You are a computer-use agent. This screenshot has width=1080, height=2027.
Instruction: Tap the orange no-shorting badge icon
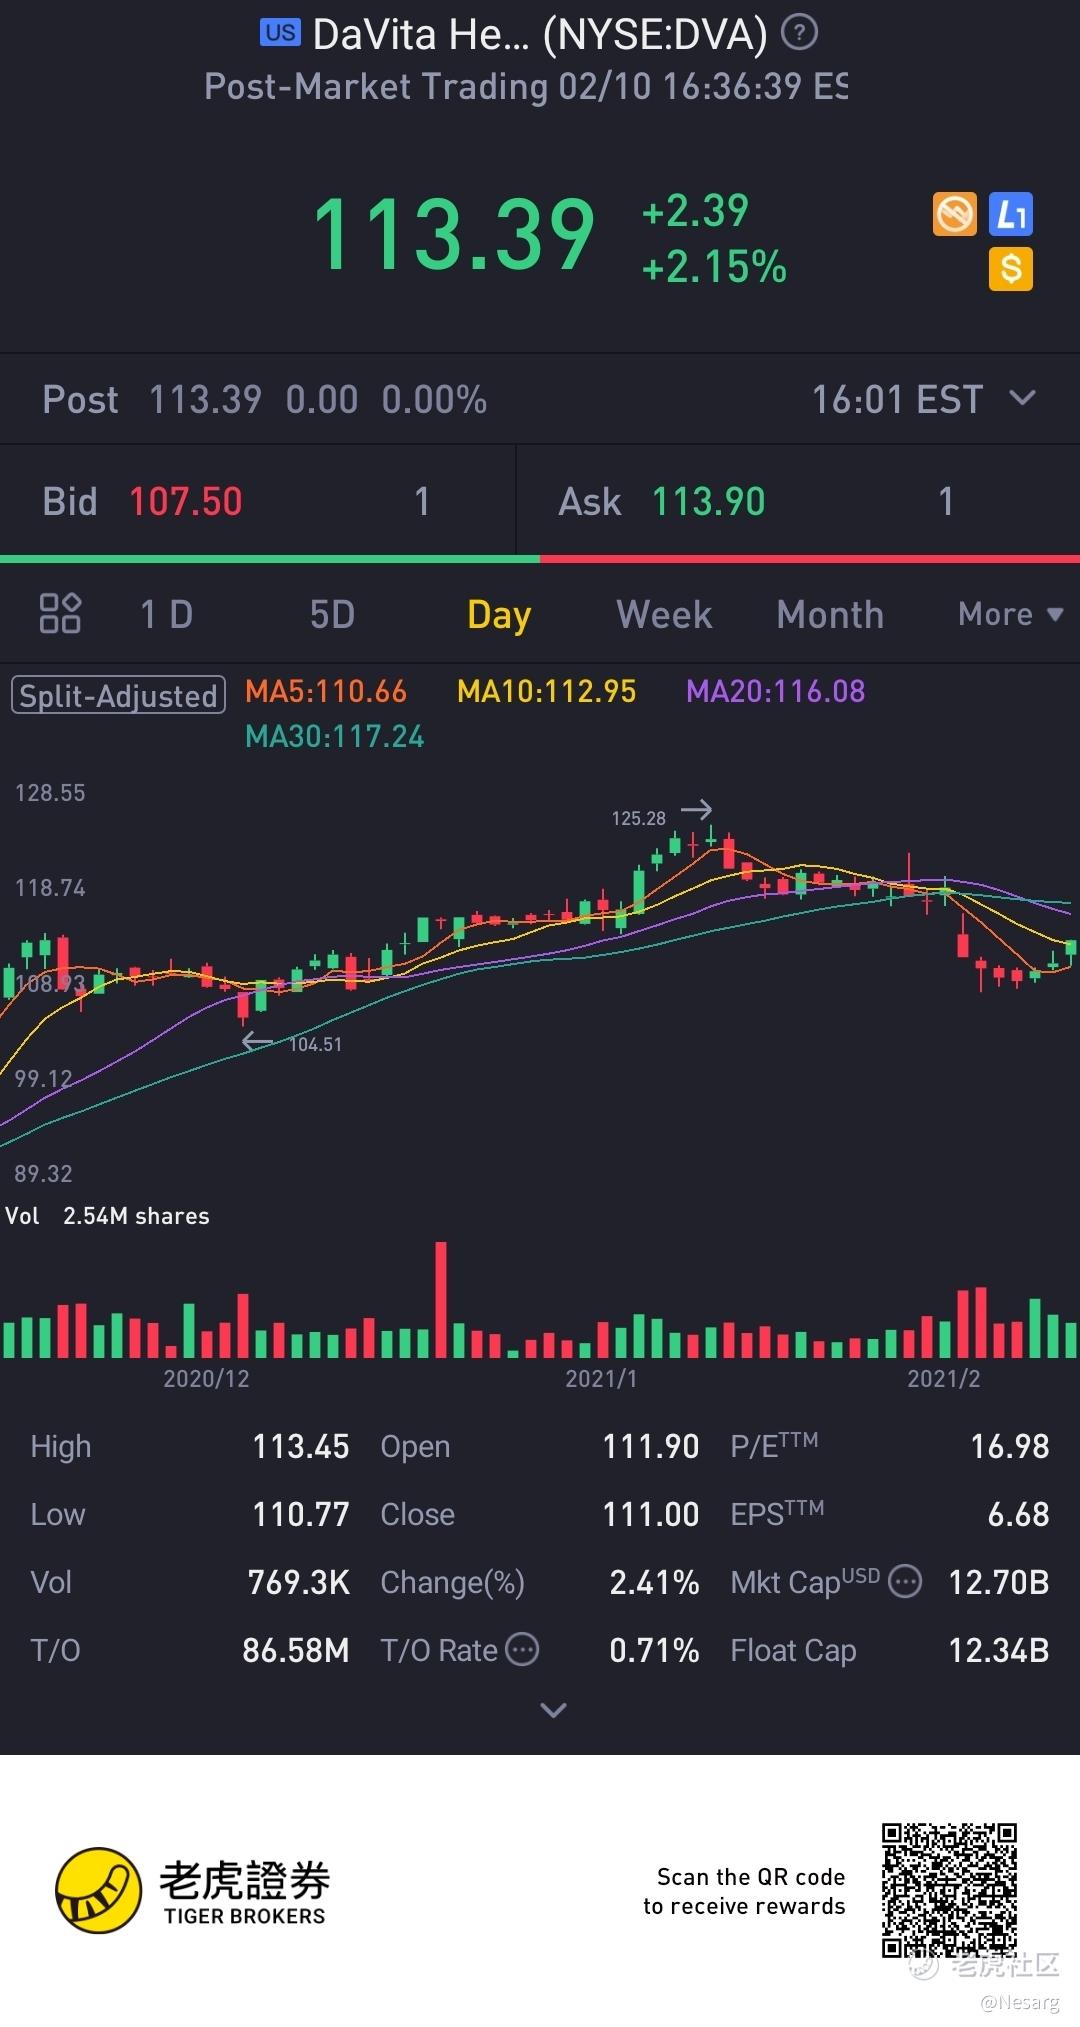coord(954,214)
